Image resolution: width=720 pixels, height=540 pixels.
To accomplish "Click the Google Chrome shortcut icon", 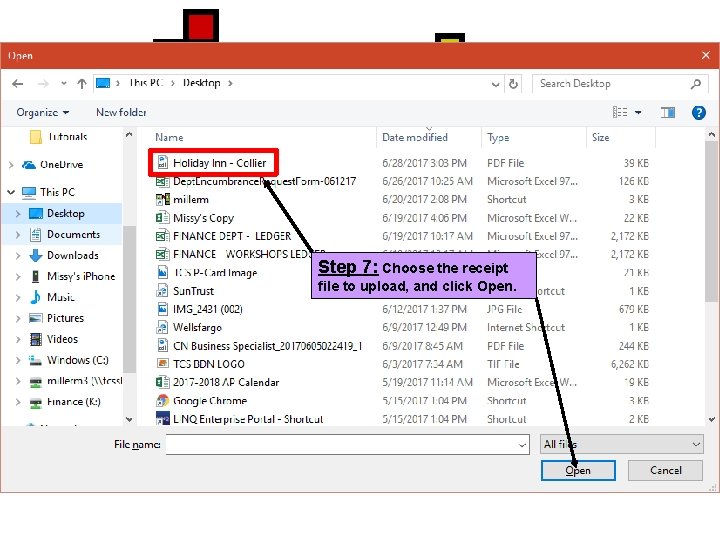I will [x=162, y=400].
